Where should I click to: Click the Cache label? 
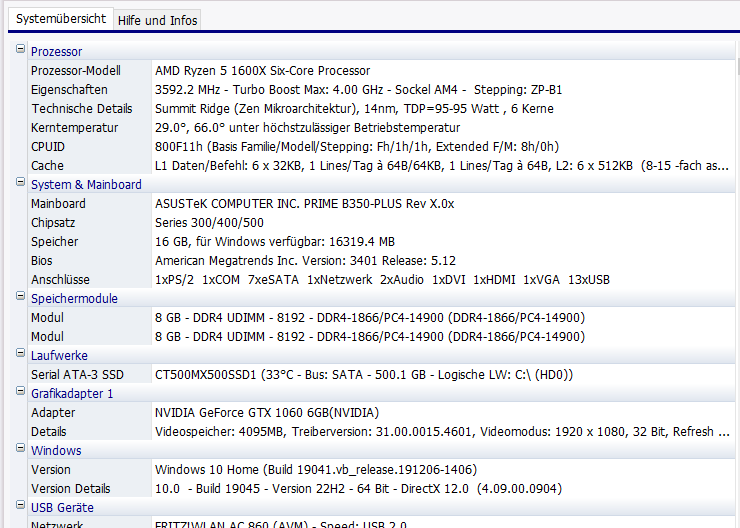click(x=47, y=166)
